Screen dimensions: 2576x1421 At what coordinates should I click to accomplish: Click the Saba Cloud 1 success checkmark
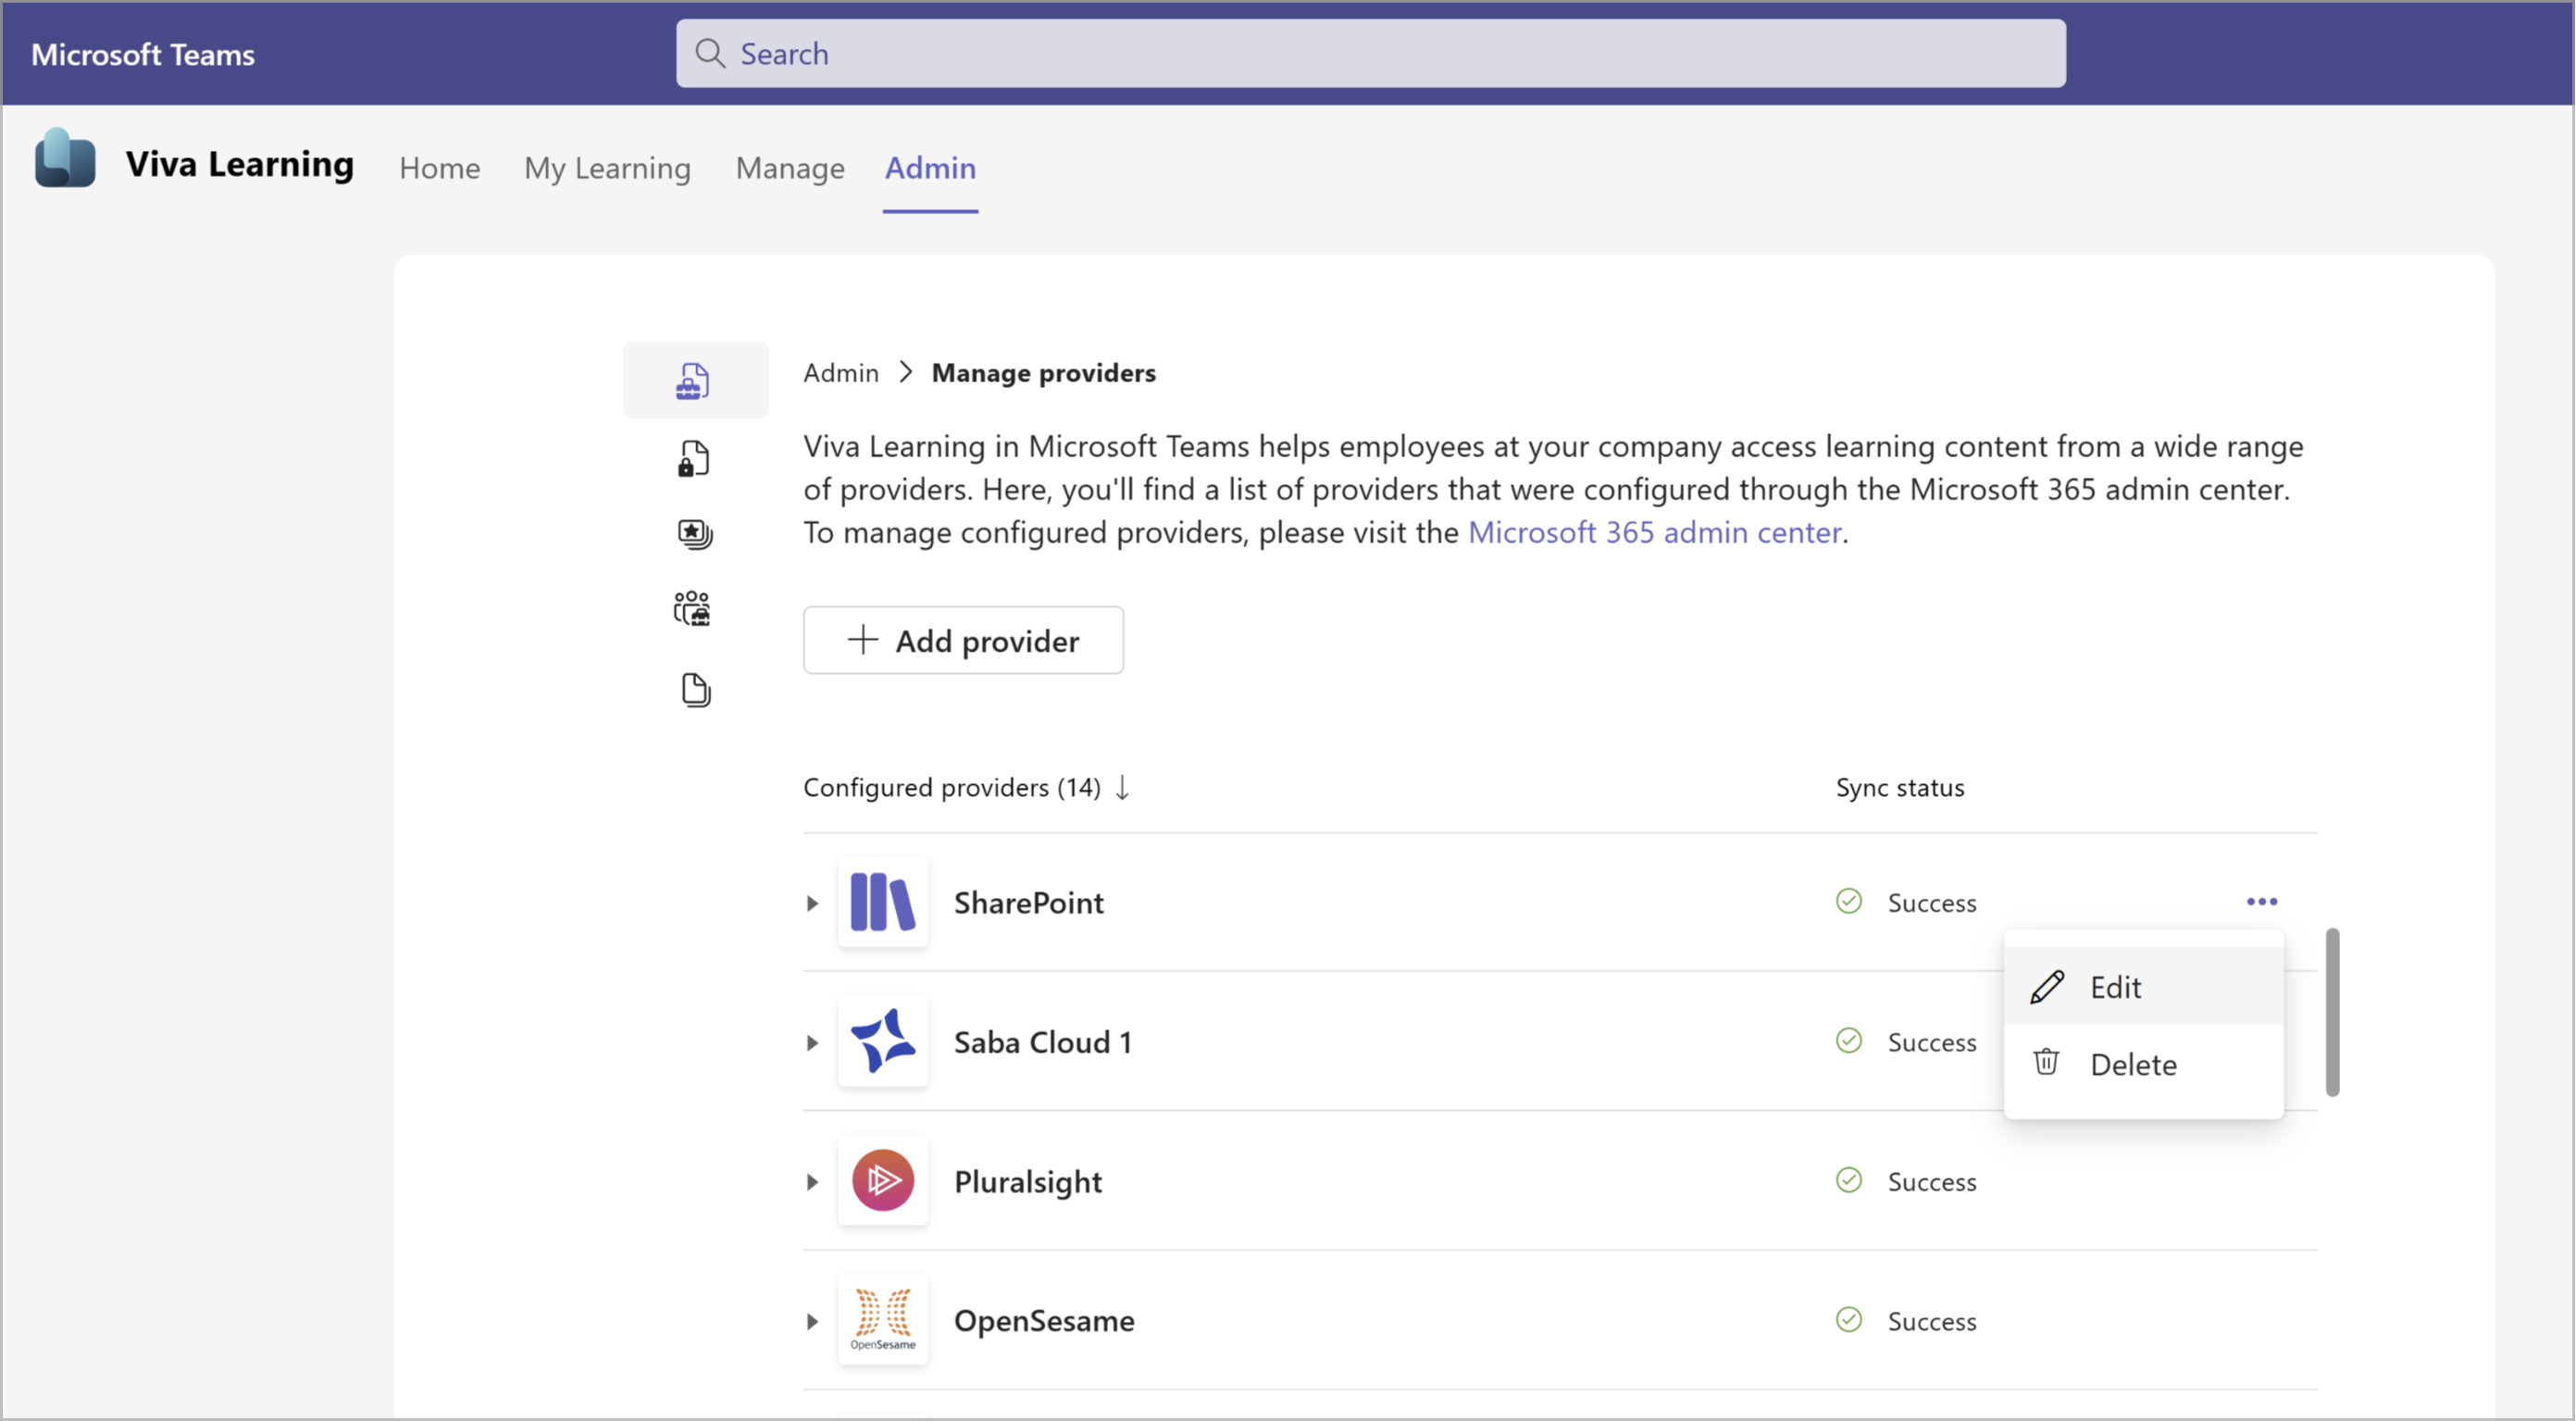click(1850, 1042)
